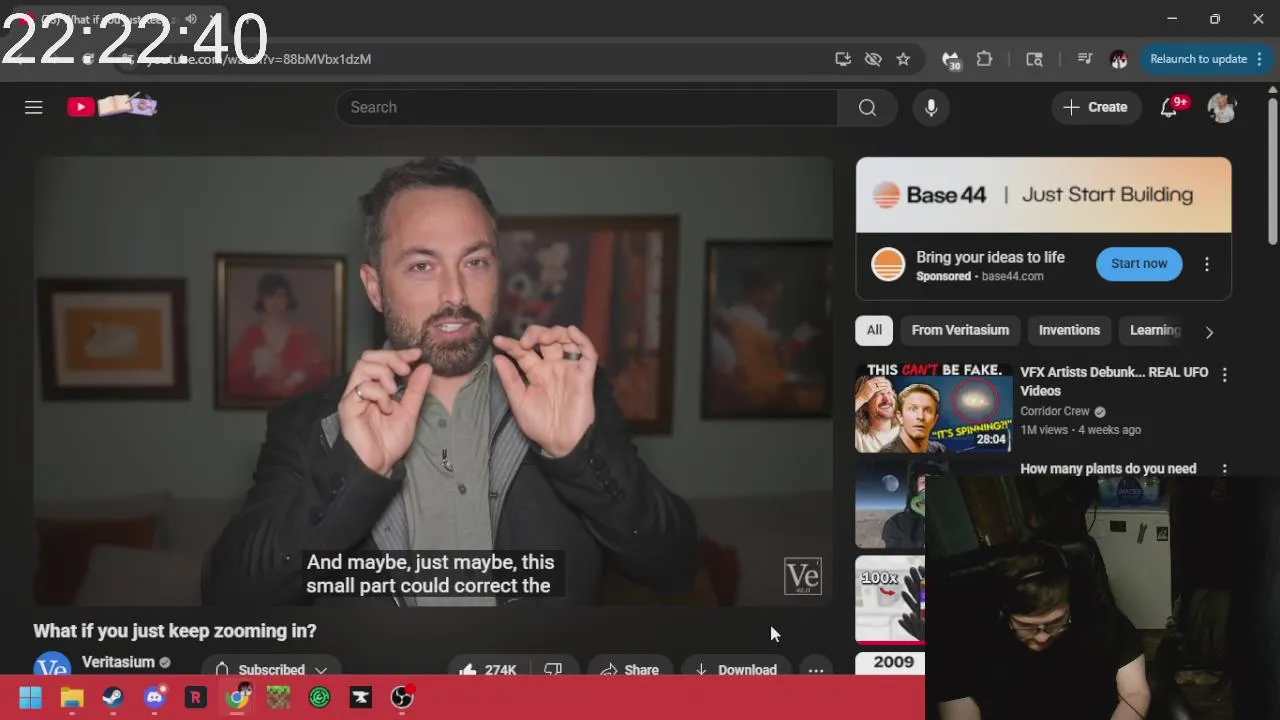Open Corridor Crew channel link
Image resolution: width=1280 pixels, height=720 pixels.
1054,411
